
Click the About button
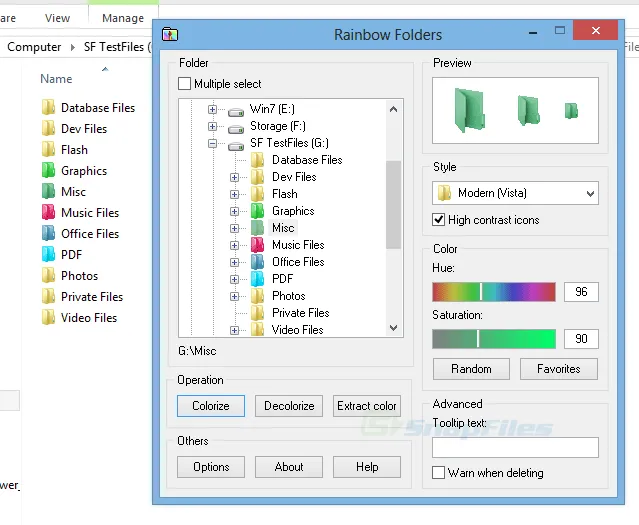[289, 467]
